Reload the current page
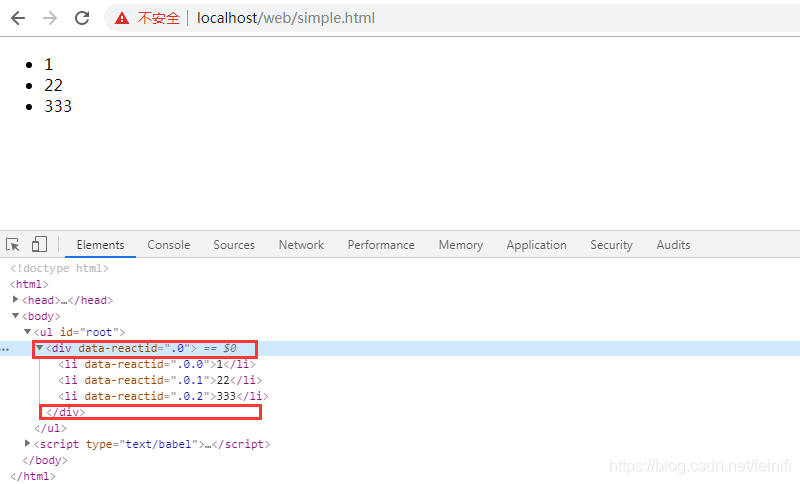This screenshot has width=800, height=484. [x=82, y=18]
